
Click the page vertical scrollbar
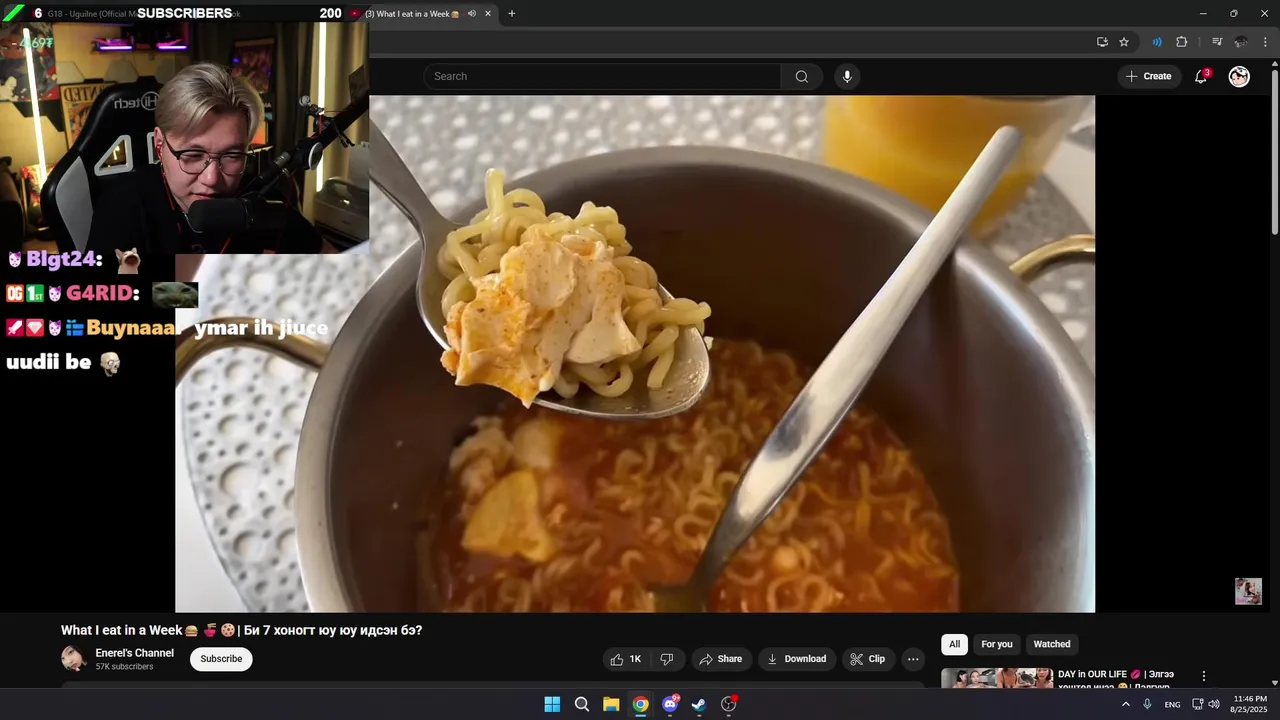coord(1275,150)
